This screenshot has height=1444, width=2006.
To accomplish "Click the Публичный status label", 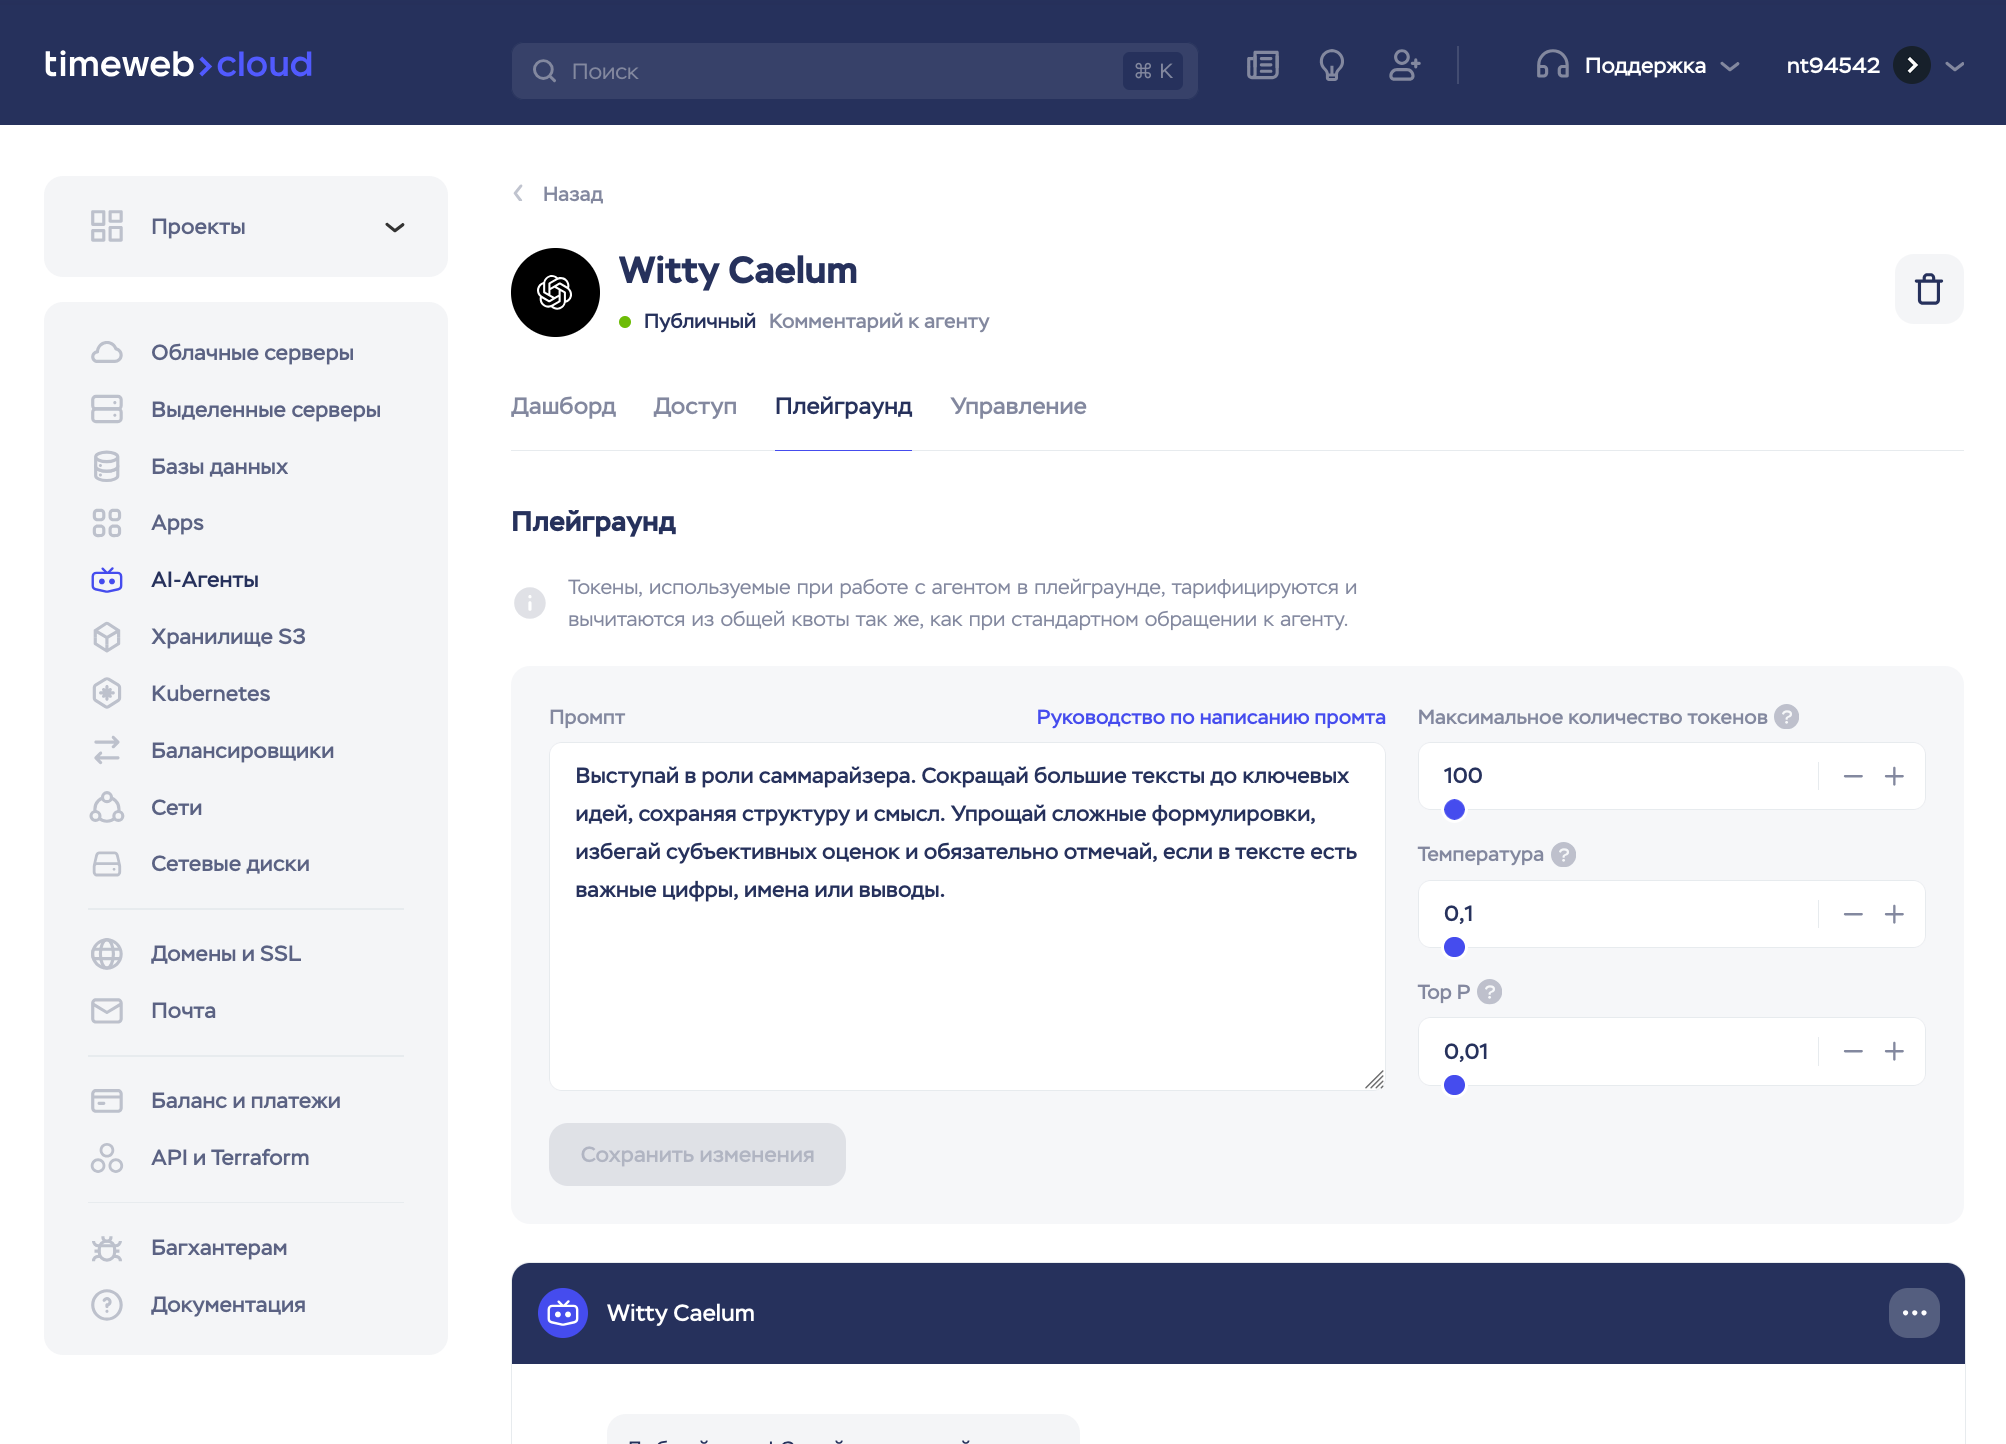I will [x=699, y=321].
